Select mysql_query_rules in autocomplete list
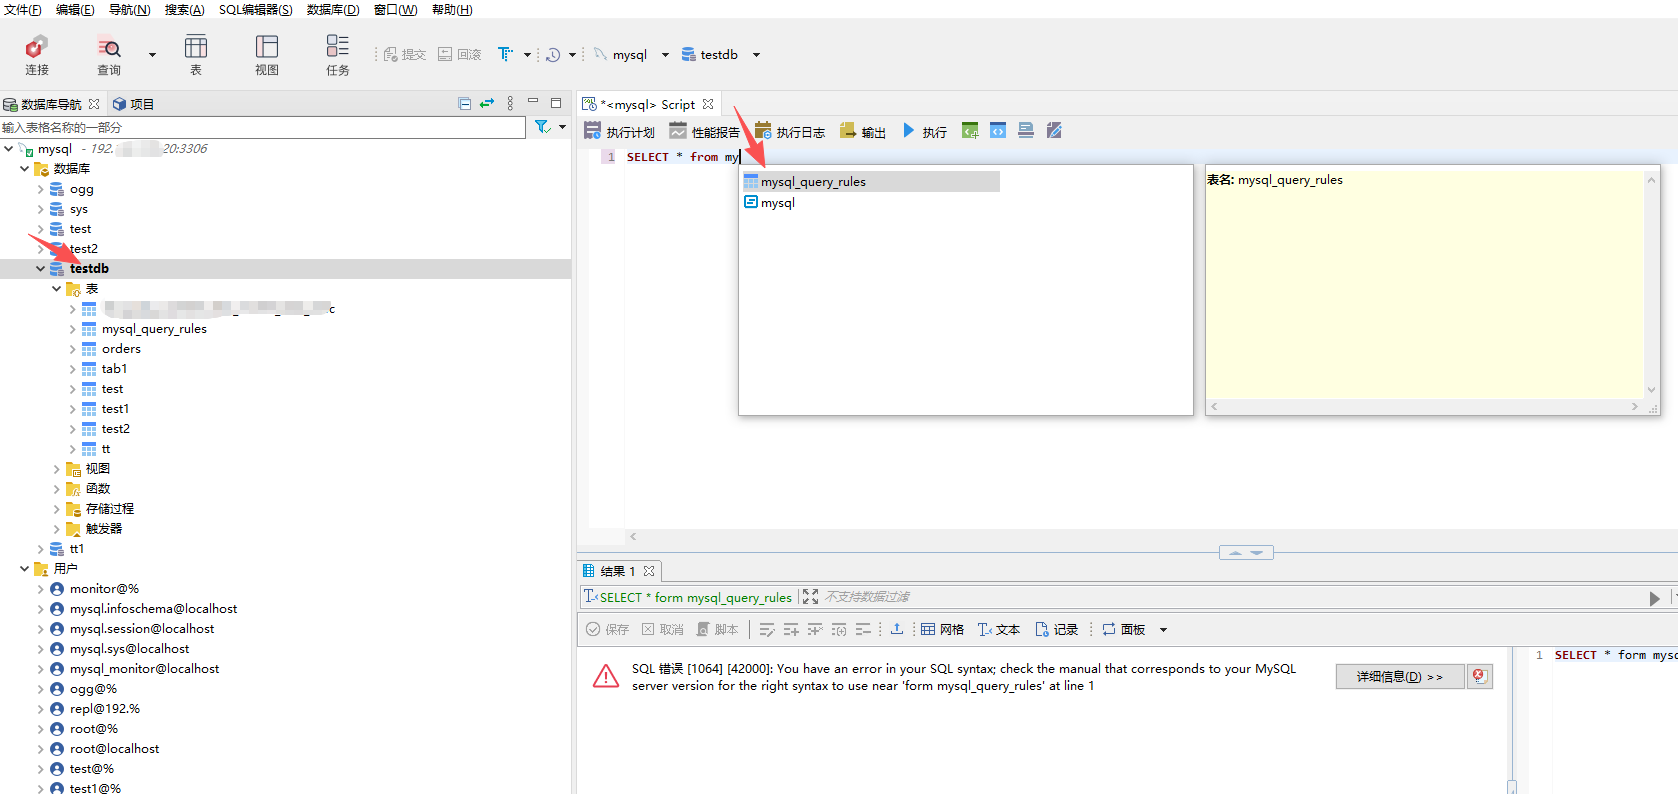The height and width of the screenshot is (794, 1678). (813, 182)
